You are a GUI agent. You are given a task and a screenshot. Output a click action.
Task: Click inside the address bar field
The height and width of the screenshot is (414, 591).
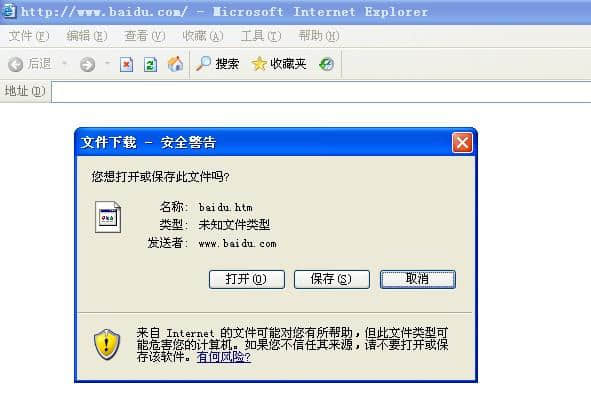(321, 92)
